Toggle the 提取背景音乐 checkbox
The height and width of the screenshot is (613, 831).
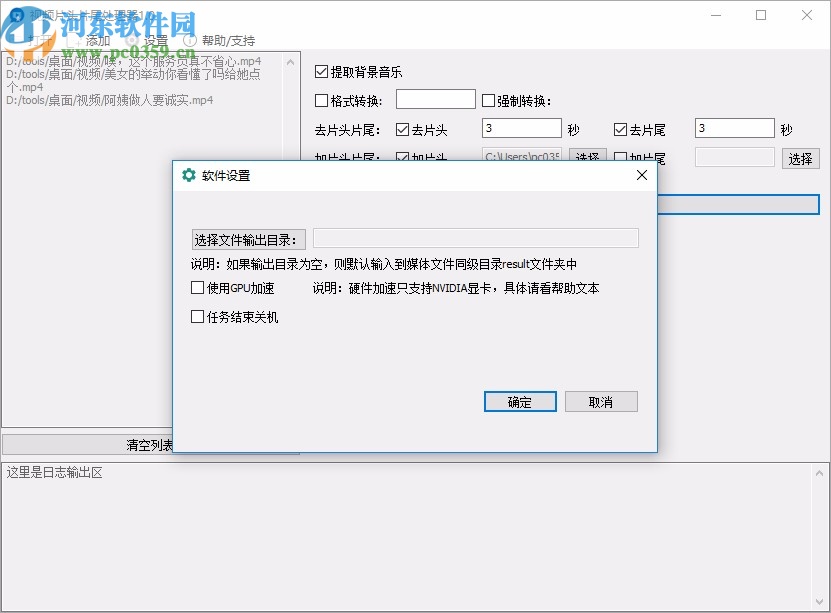322,71
